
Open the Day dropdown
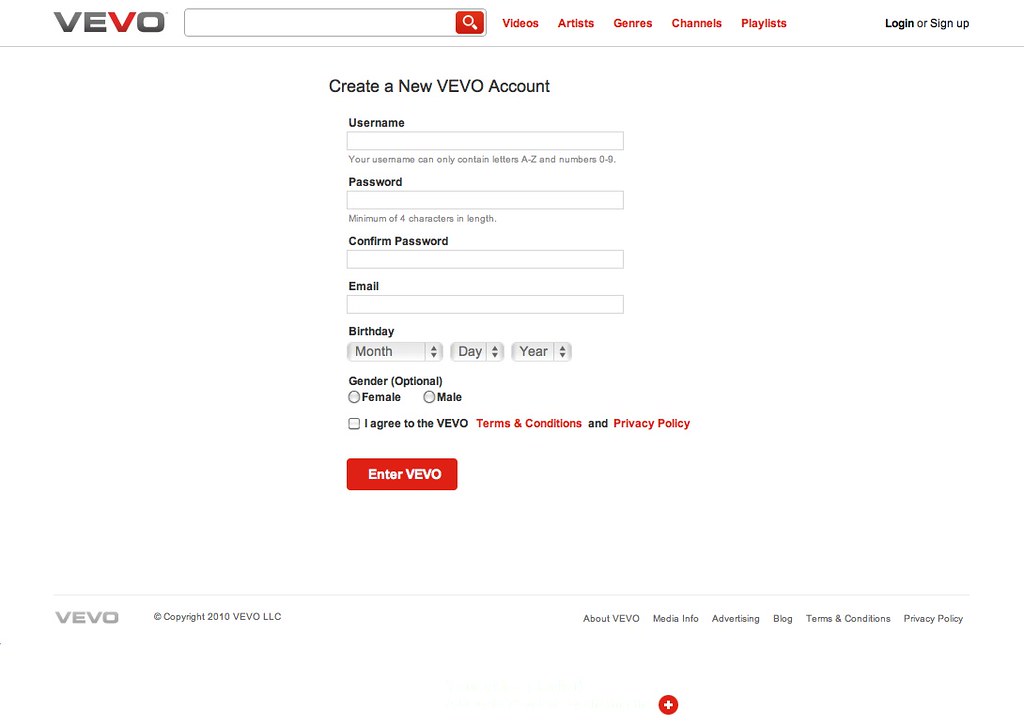click(x=476, y=351)
